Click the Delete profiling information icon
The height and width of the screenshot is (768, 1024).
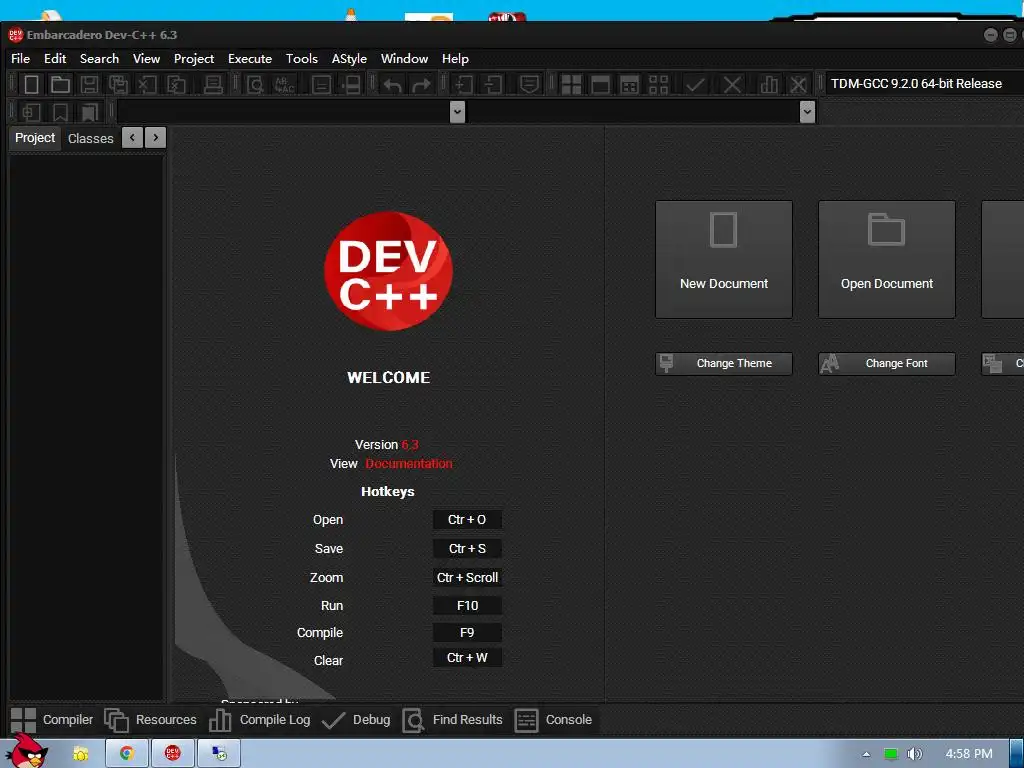[x=798, y=84]
